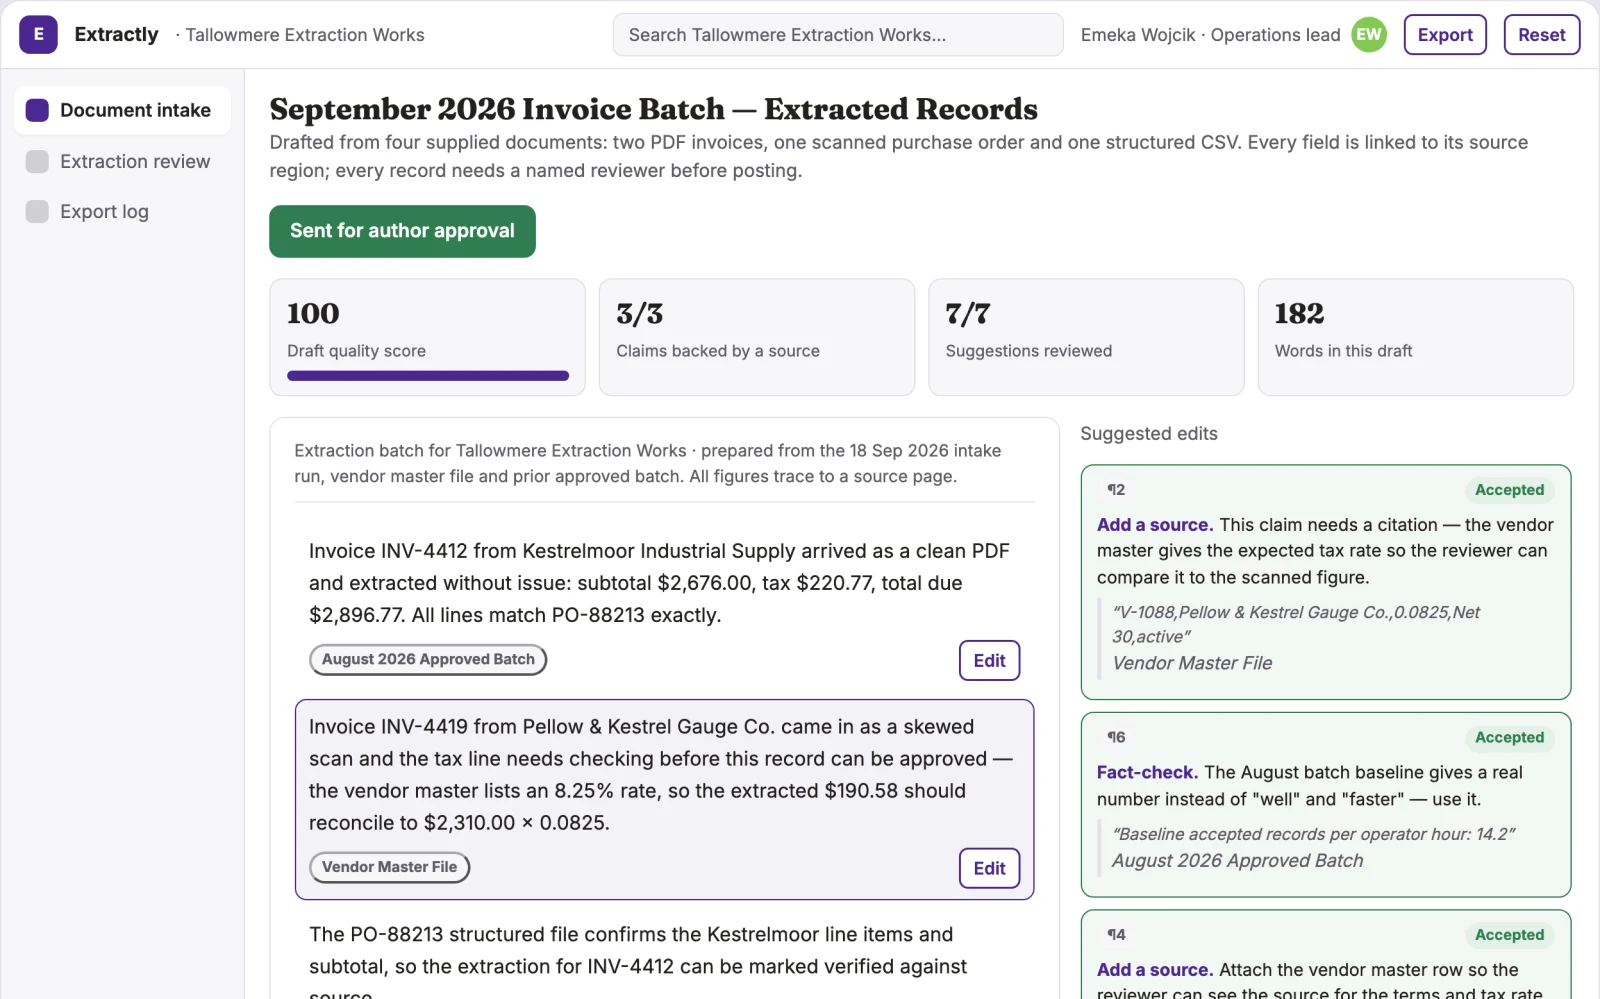Open the Vendor Master File source chip
The height and width of the screenshot is (999, 1600).
click(x=389, y=867)
